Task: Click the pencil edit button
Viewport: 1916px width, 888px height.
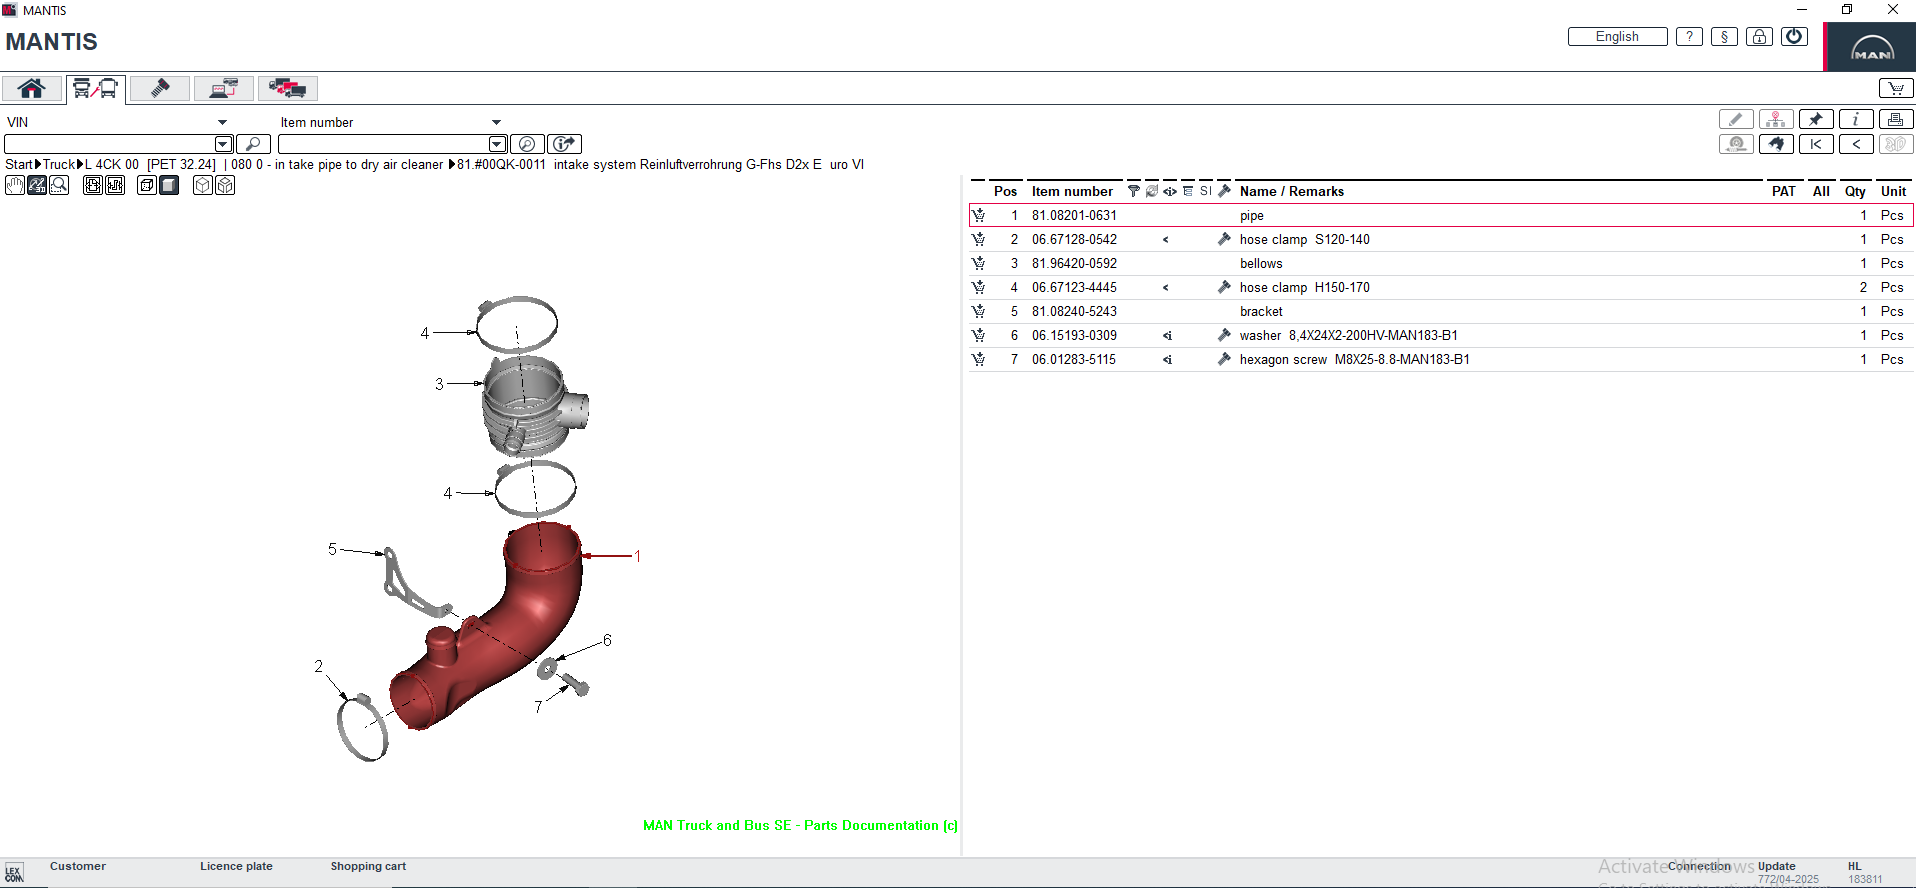Action: [x=1736, y=119]
